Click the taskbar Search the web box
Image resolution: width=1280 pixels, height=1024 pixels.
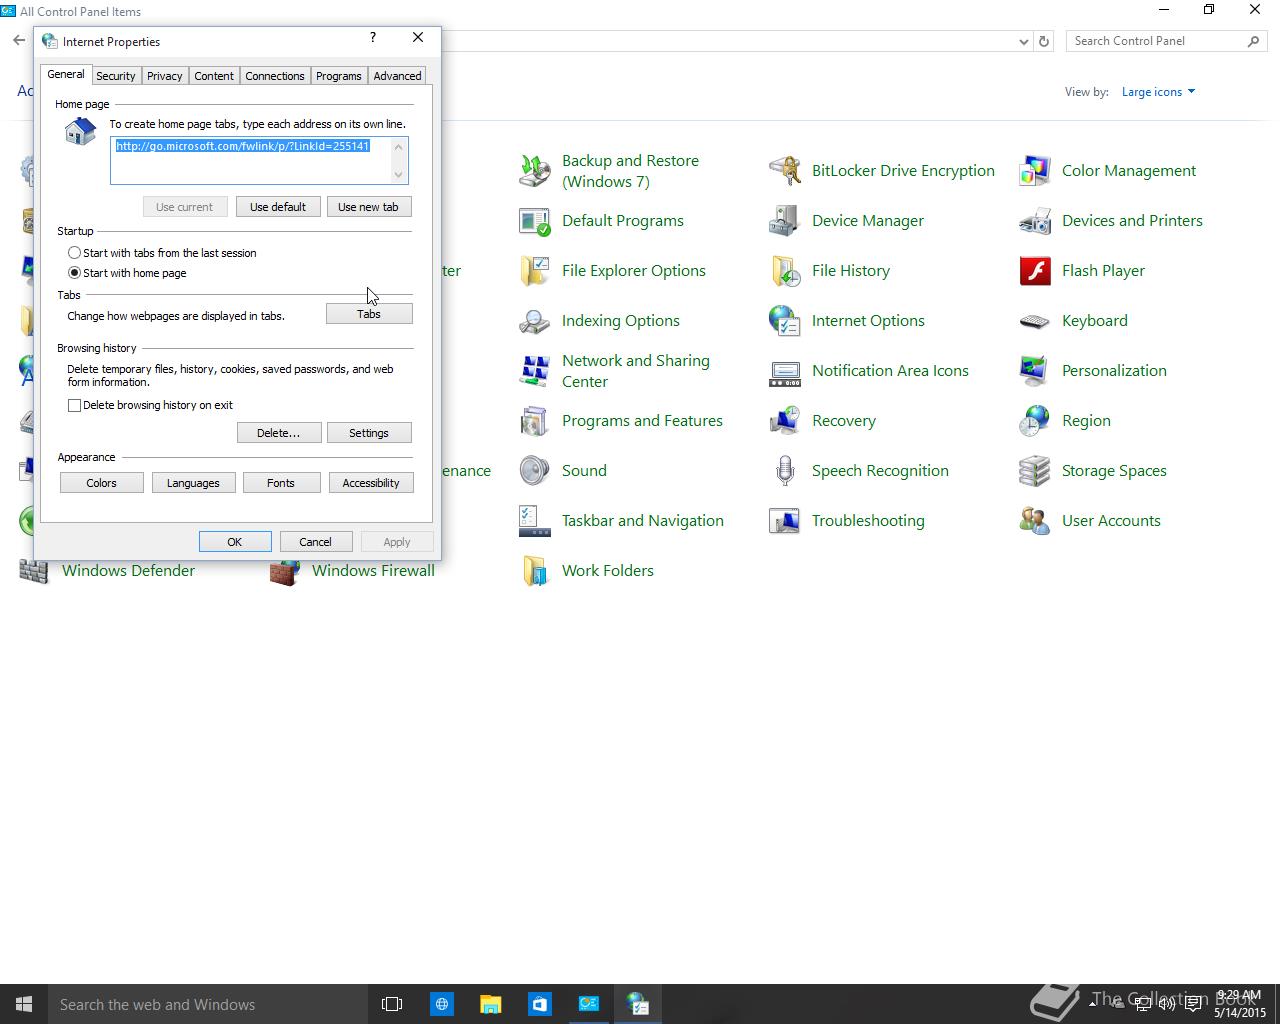(208, 1004)
